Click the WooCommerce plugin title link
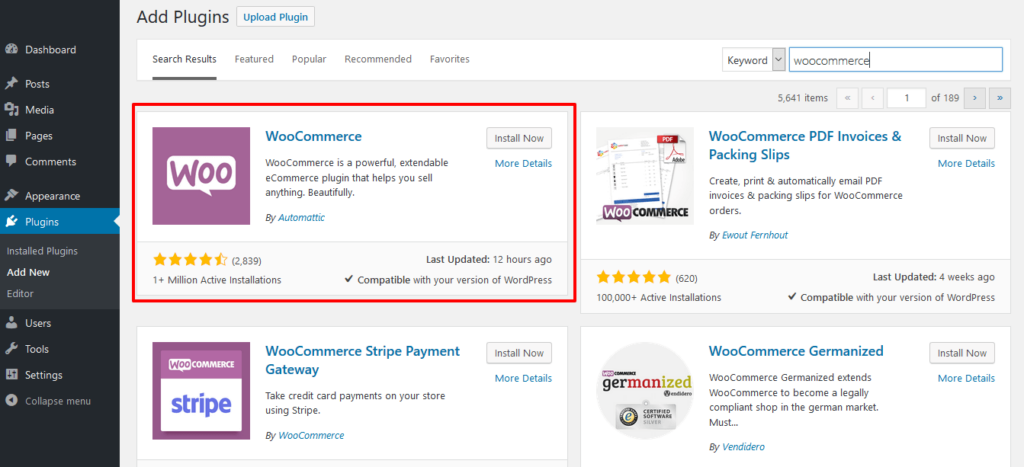This screenshot has width=1024, height=467. click(x=313, y=137)
